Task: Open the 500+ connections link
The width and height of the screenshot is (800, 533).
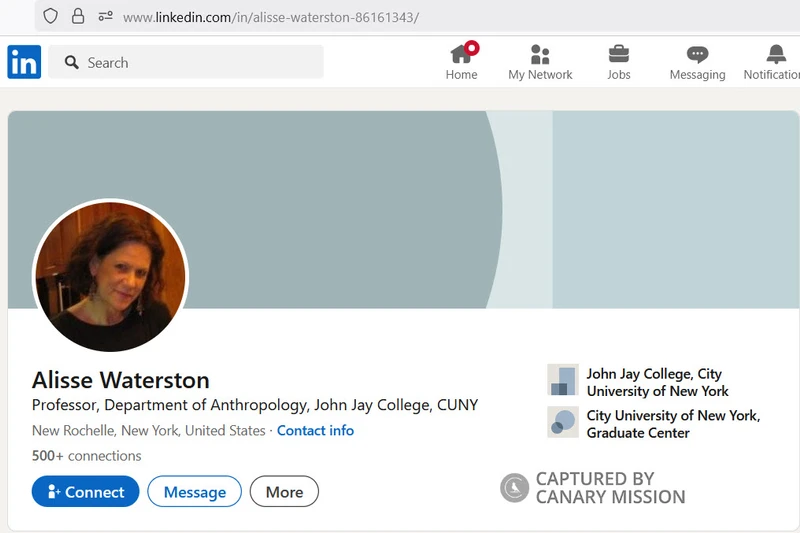Action: [87, 455]
